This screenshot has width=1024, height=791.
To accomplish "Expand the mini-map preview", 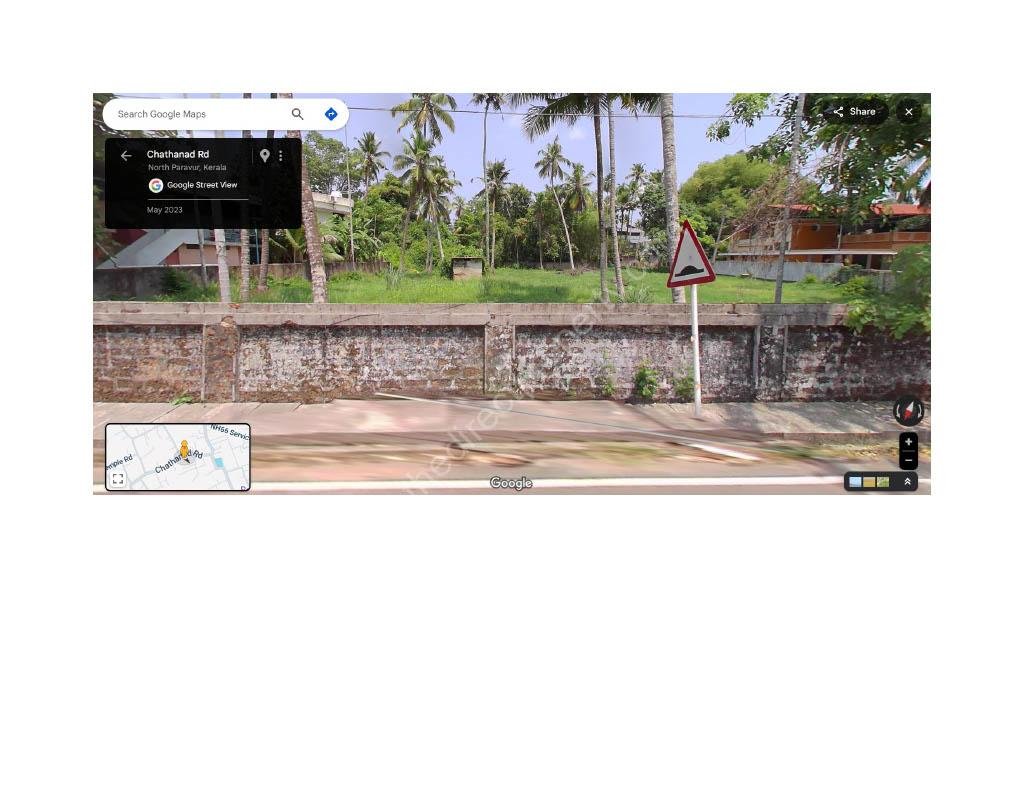I will (x=177, y=456).
